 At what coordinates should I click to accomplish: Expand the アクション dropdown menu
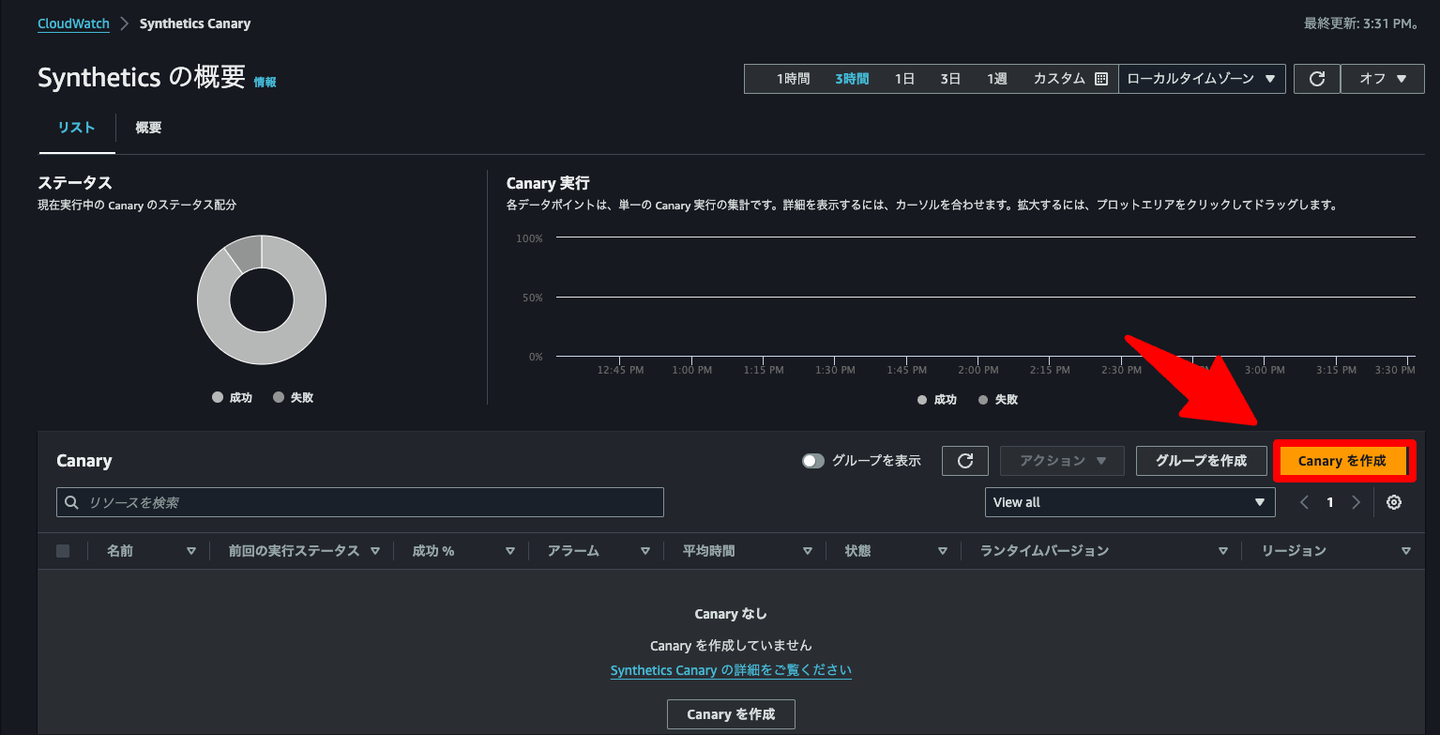[x=1063, y=461]
